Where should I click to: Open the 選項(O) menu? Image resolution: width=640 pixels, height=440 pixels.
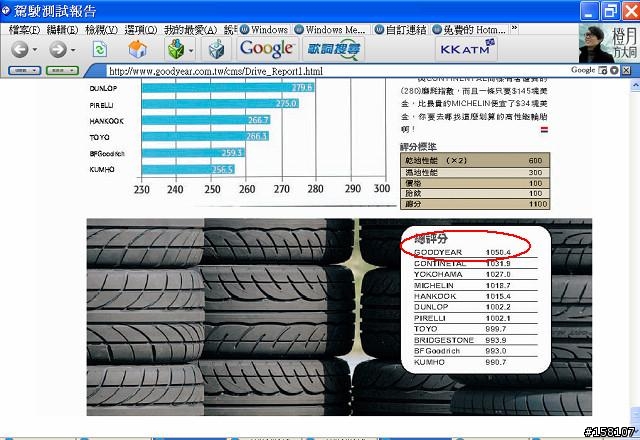141,30
